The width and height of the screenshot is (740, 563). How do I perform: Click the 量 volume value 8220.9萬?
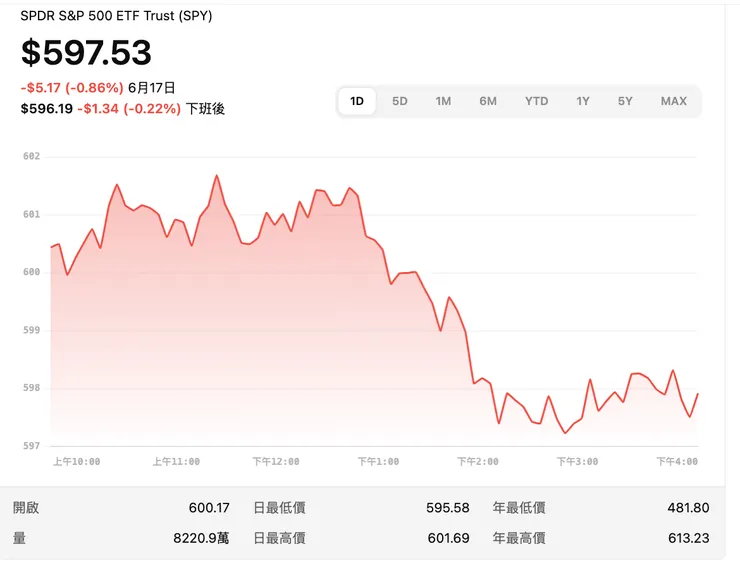coord(201,538)
